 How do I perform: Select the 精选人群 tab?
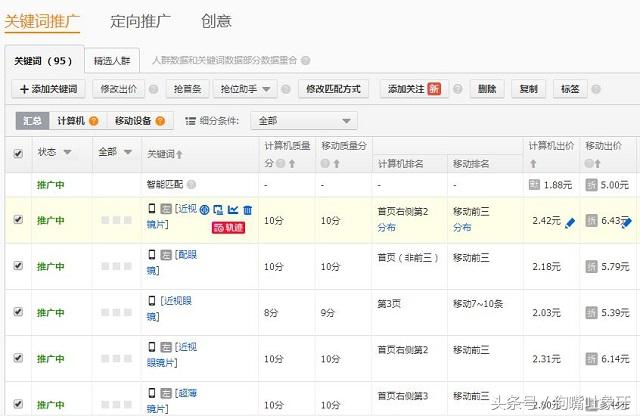point(112,61)
